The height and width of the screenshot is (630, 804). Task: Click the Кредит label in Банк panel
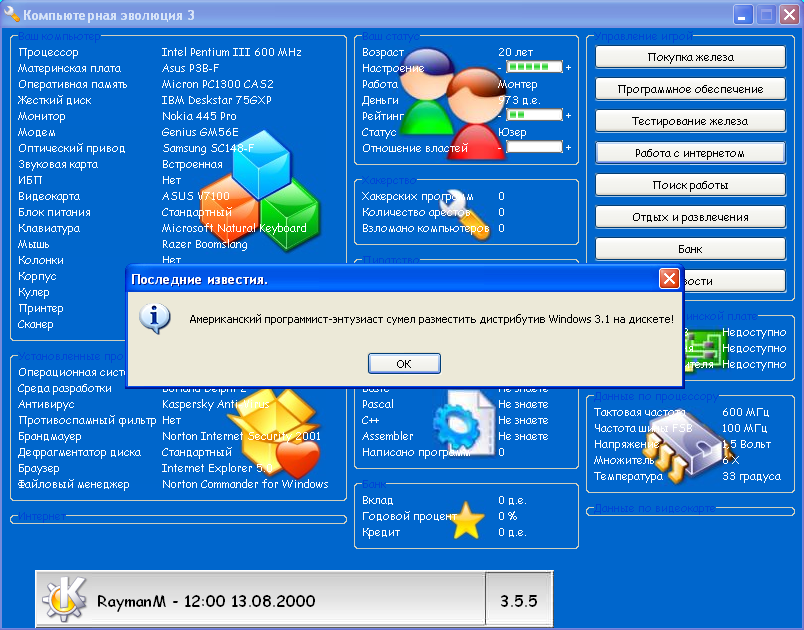pyautogui.click(x=380, y=532)
